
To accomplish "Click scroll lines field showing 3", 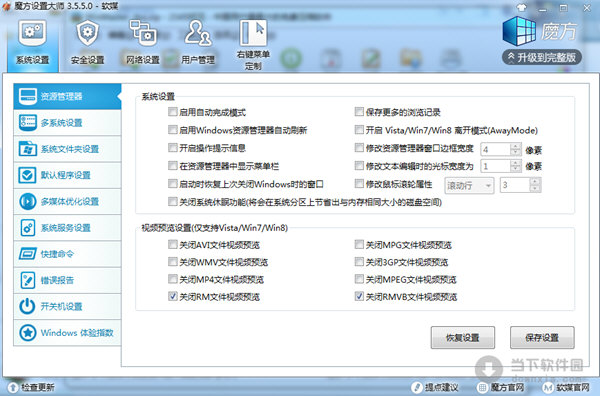I will point(515,185).
